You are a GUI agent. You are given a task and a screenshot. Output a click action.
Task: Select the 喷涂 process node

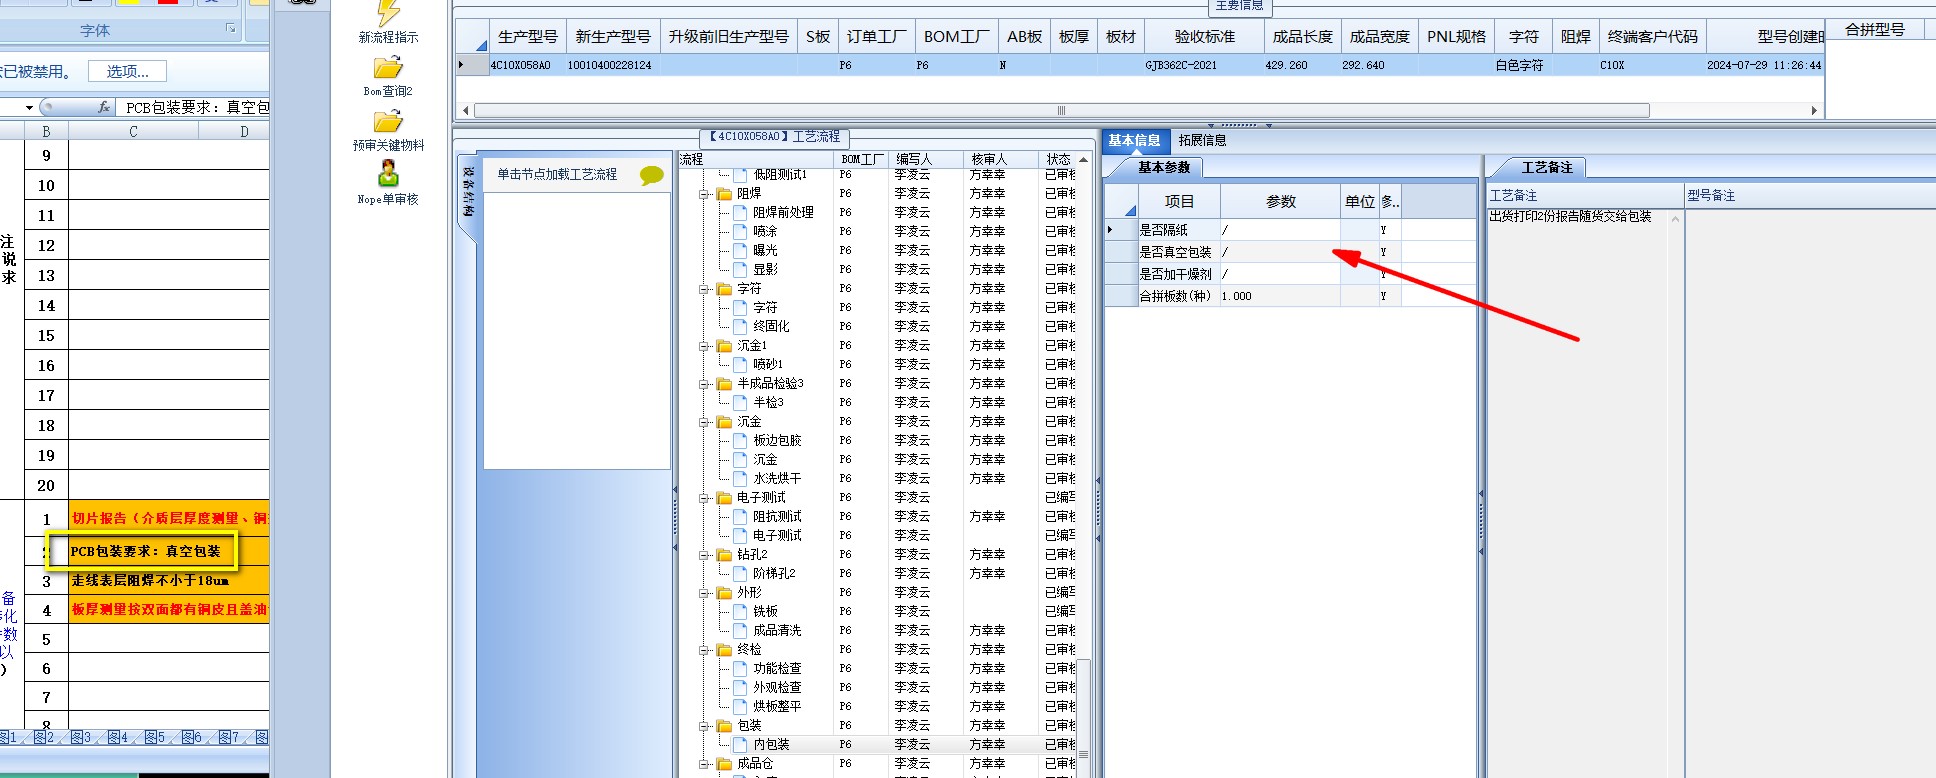[x=765, y=231]
